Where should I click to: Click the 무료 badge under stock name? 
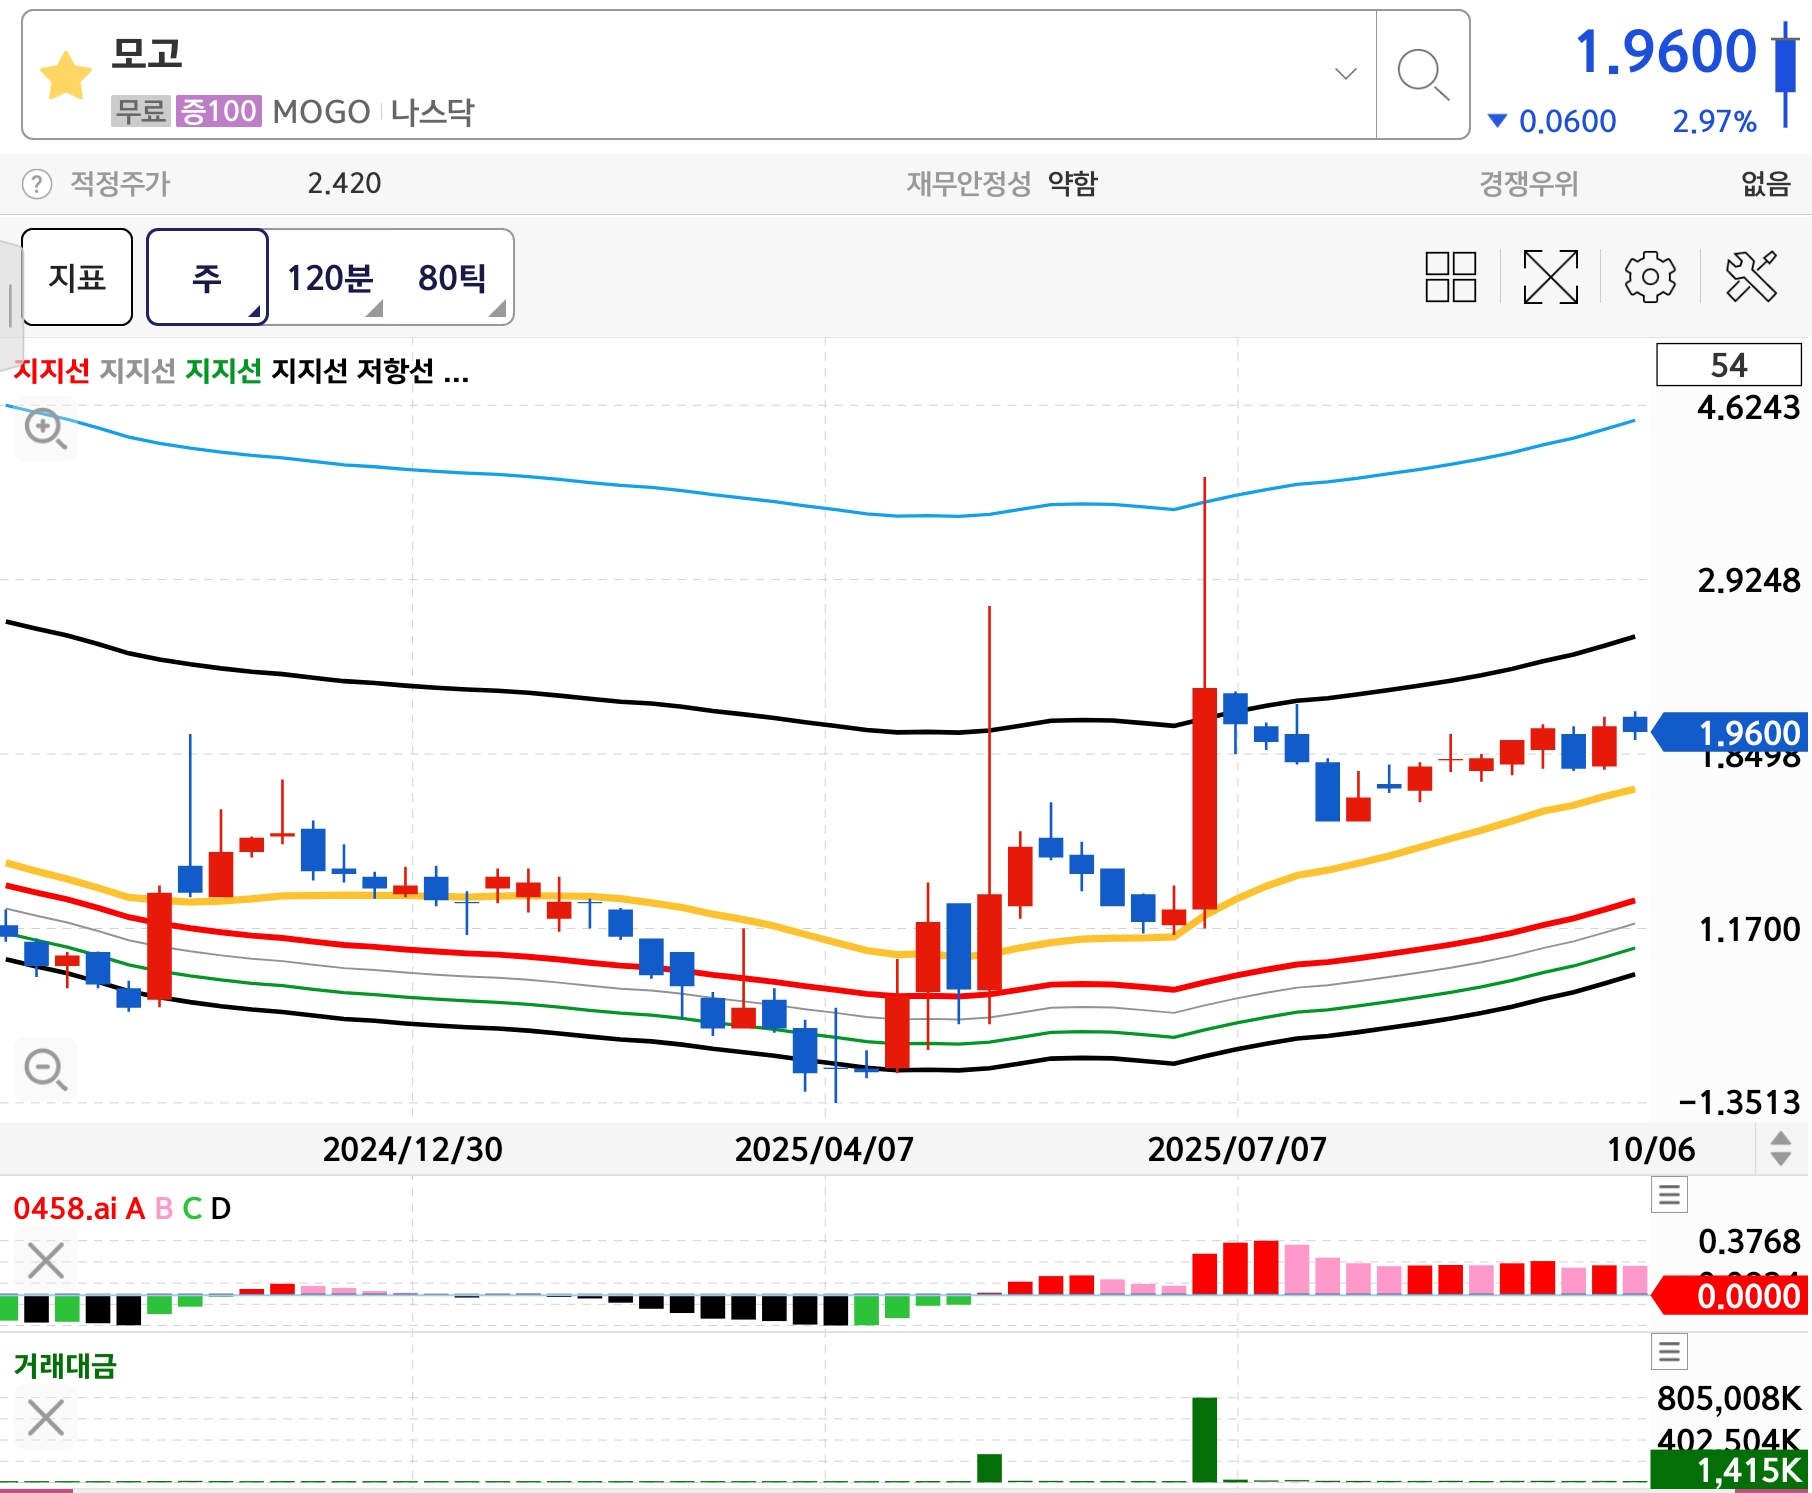pyautogui.click(x=141, y=111)
